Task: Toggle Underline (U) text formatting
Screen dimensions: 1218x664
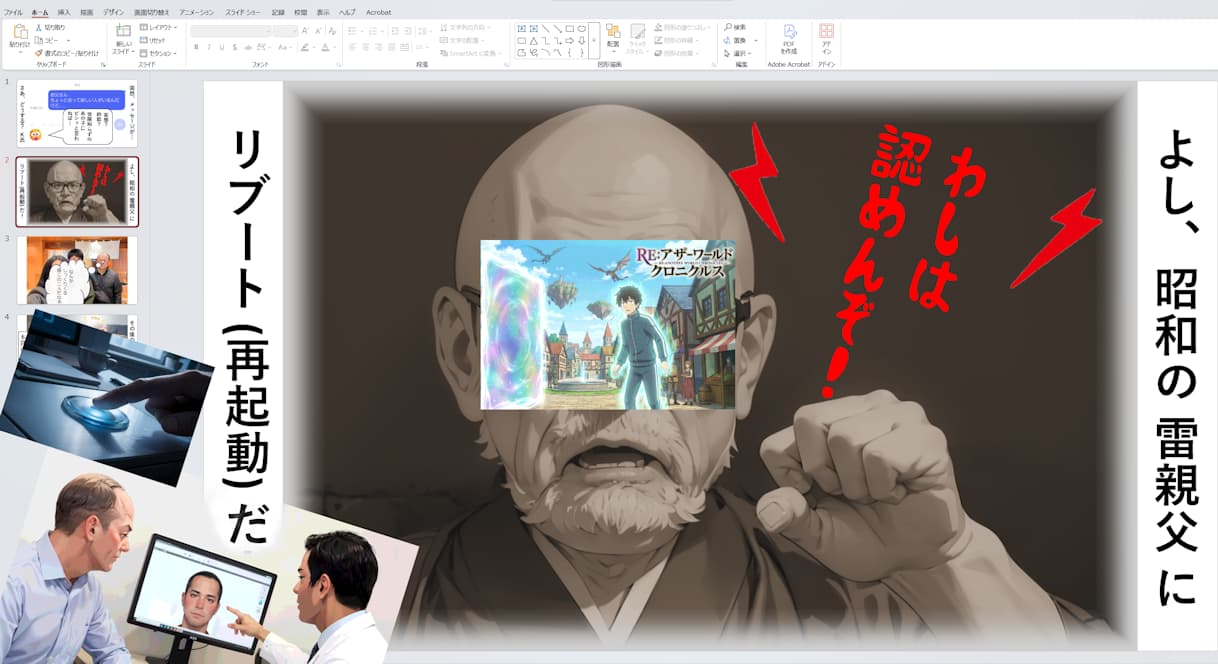Action: click(220, 47)
